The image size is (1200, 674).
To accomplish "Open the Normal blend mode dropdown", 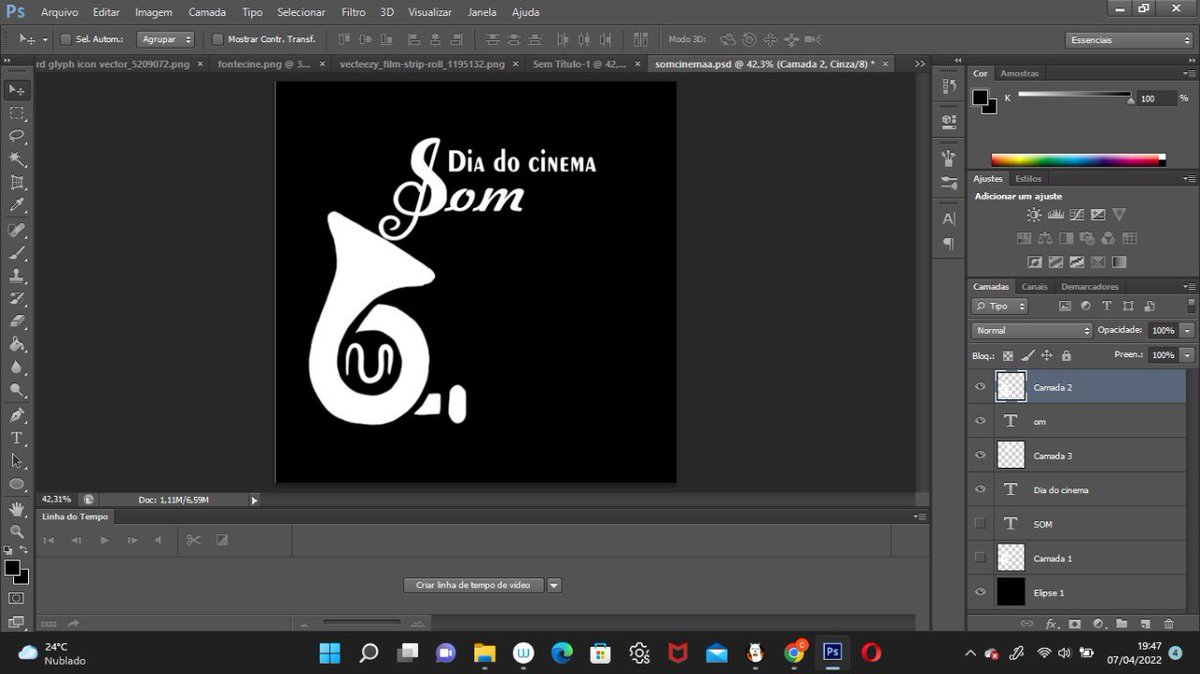I will click(x=1030, y=330).
